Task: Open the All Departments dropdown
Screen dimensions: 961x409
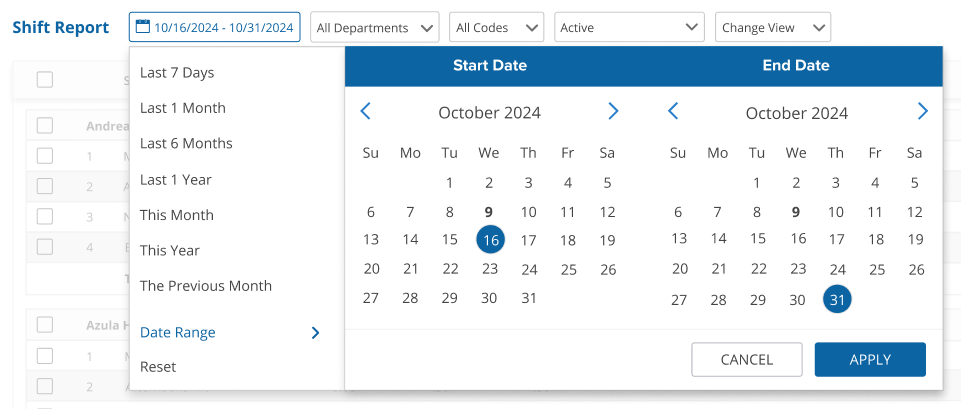Action: [x=374, y=28]
